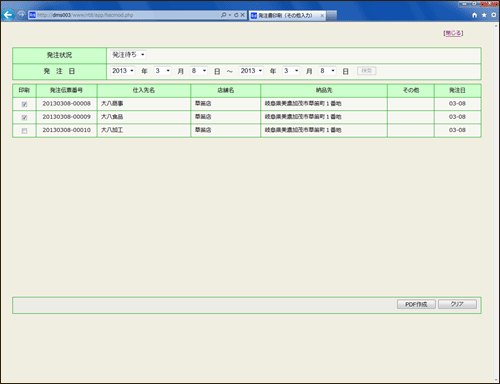The height and width of the screenshot is (384, 500).
Task: Select the 発注書印刷 browser tab
Action: 285,15
